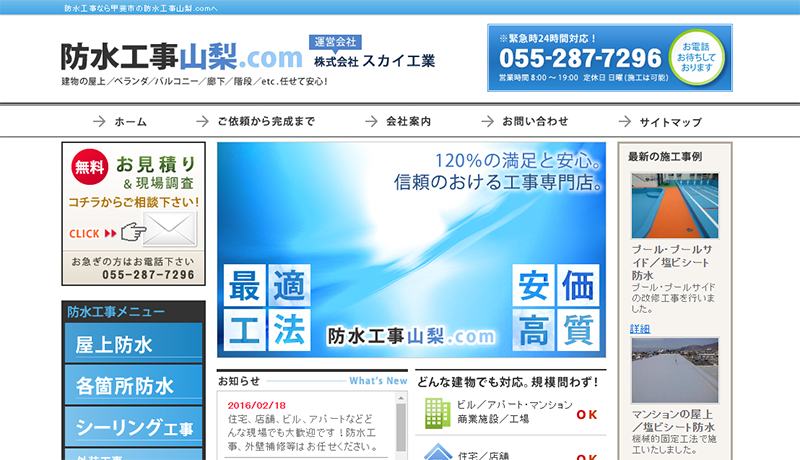Click the 最適工法 tile block
The height and width of the screenshot is (460, 800).
[x=267, y=307]
